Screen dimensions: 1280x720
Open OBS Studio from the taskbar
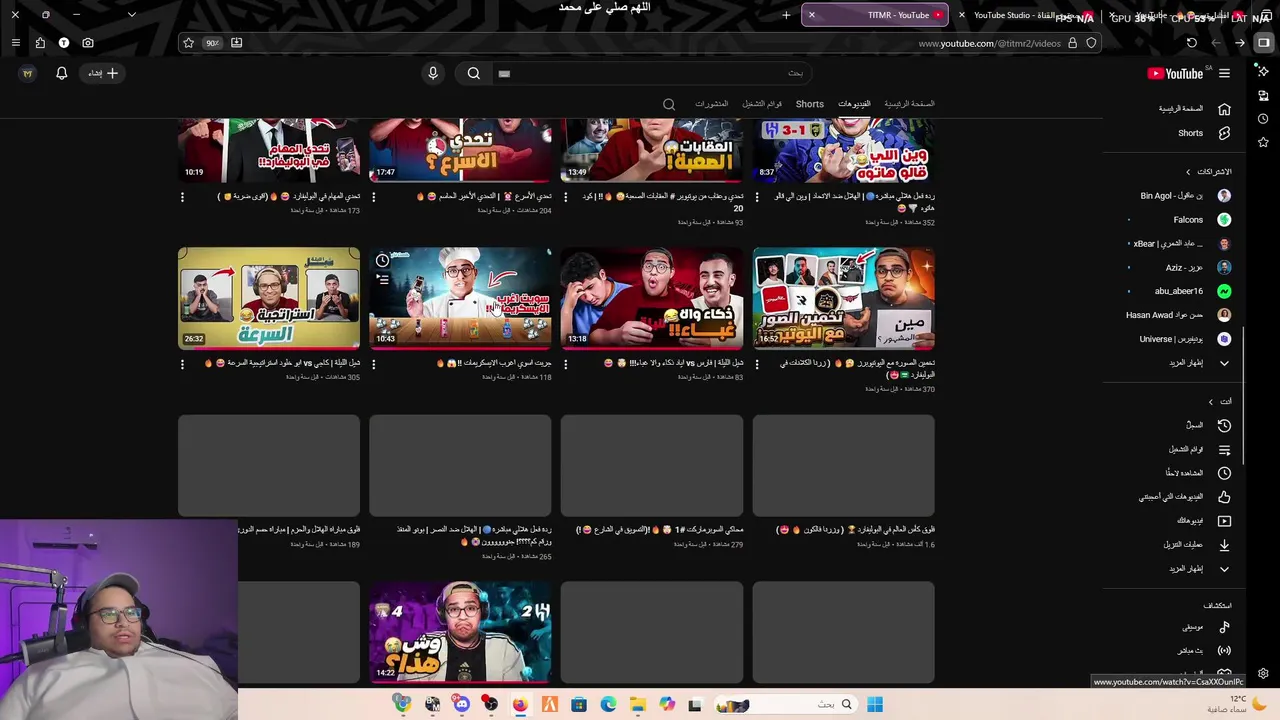coord(490,704)
